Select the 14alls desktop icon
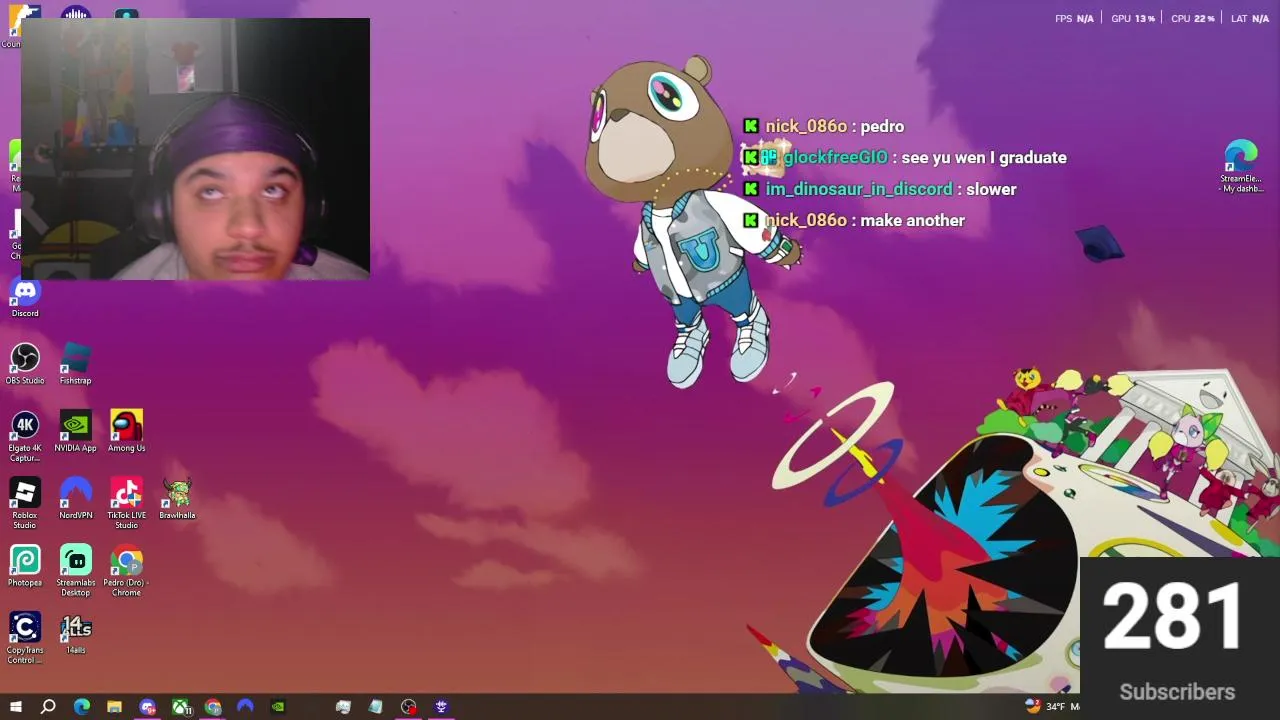The height and width of the screenshot is (720, 1280). [x=76, y=634]
